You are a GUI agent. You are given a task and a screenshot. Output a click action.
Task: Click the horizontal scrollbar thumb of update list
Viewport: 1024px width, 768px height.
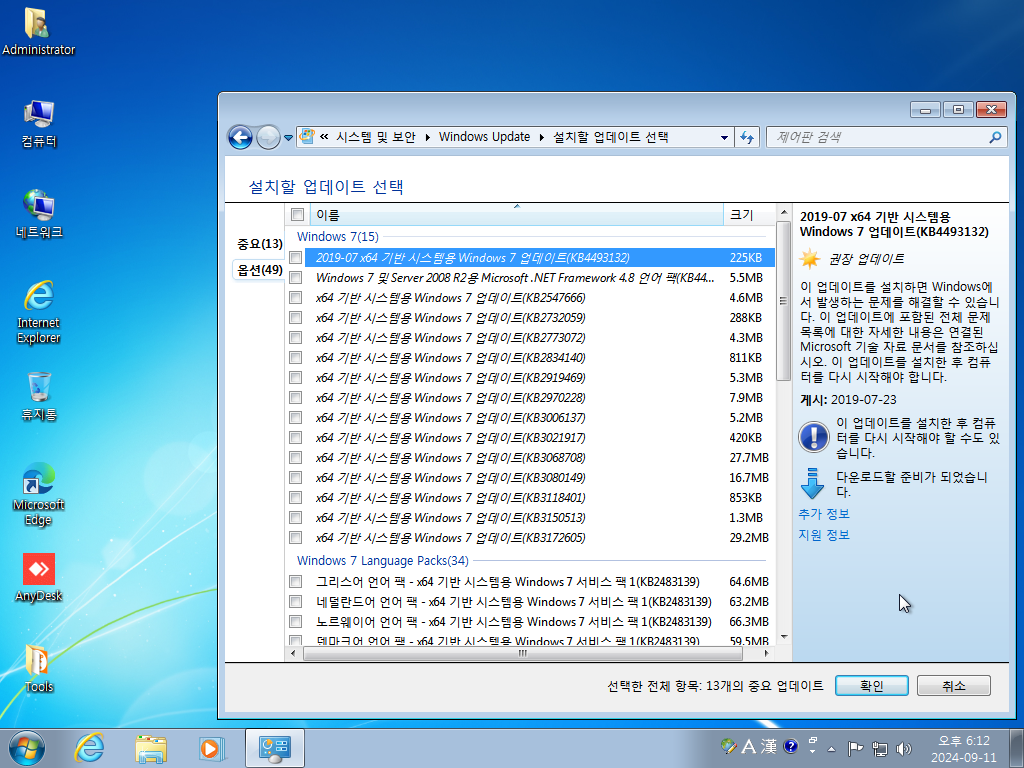pyautogui.click(x=522, y=653)
